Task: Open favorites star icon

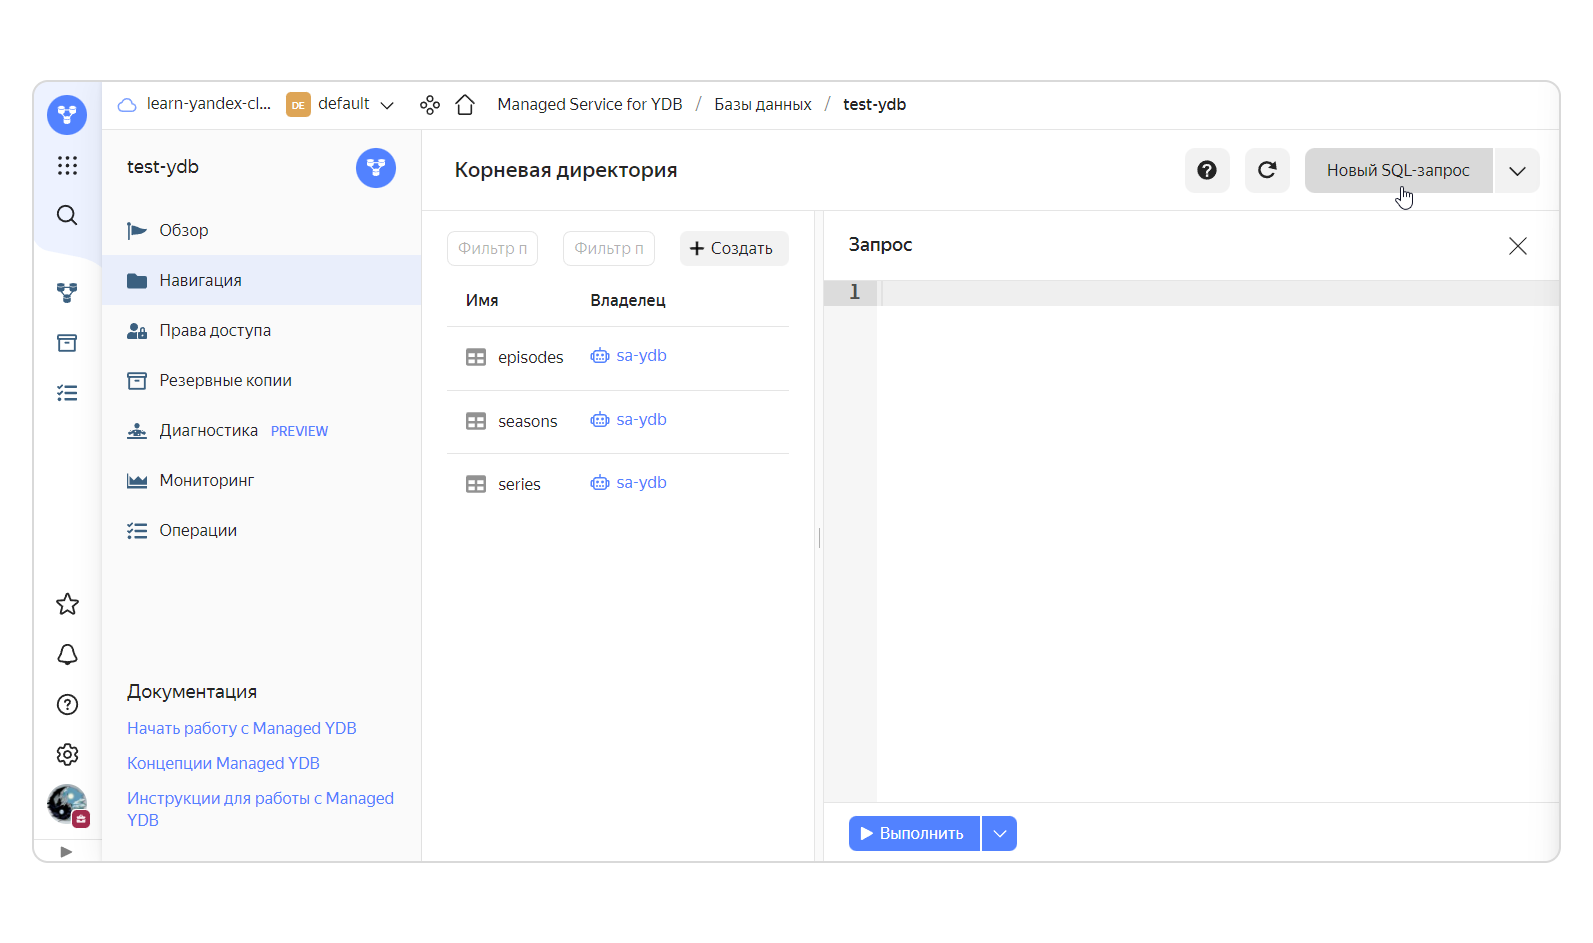Action: tap(67, 604)
